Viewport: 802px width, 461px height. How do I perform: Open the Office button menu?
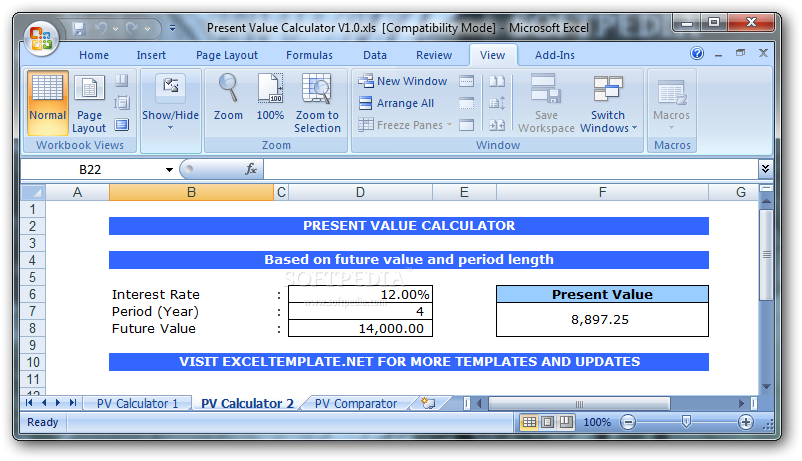41,38
